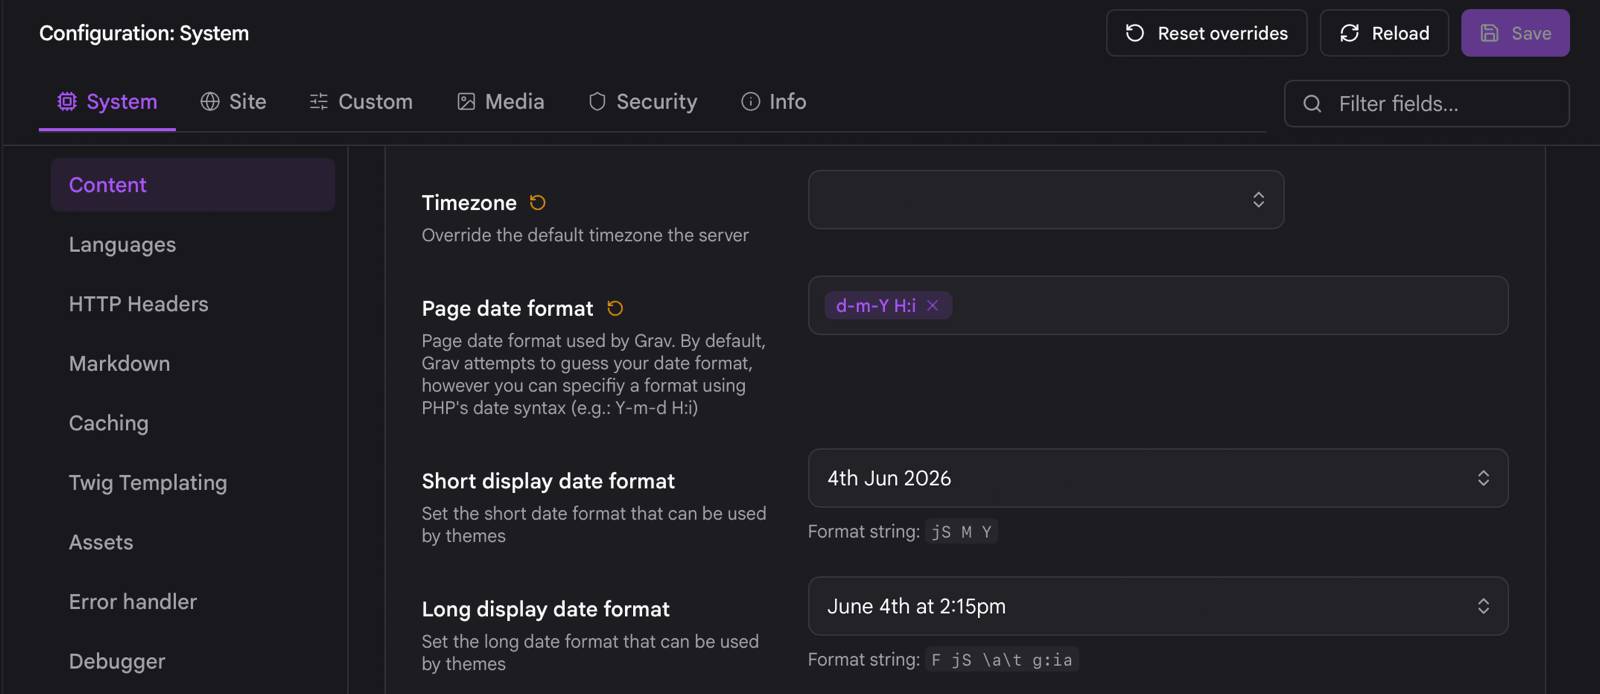
Task: Click the Page date format label
Action: 507,309
